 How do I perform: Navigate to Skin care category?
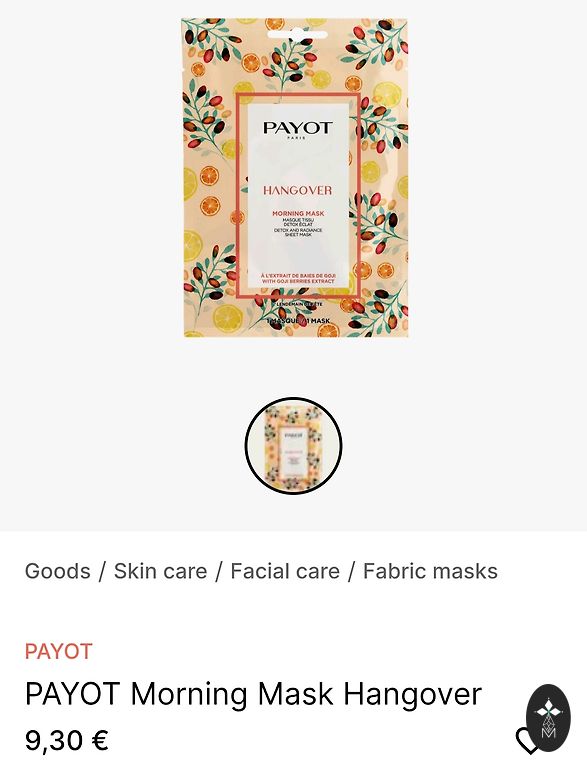click(160, 571)
